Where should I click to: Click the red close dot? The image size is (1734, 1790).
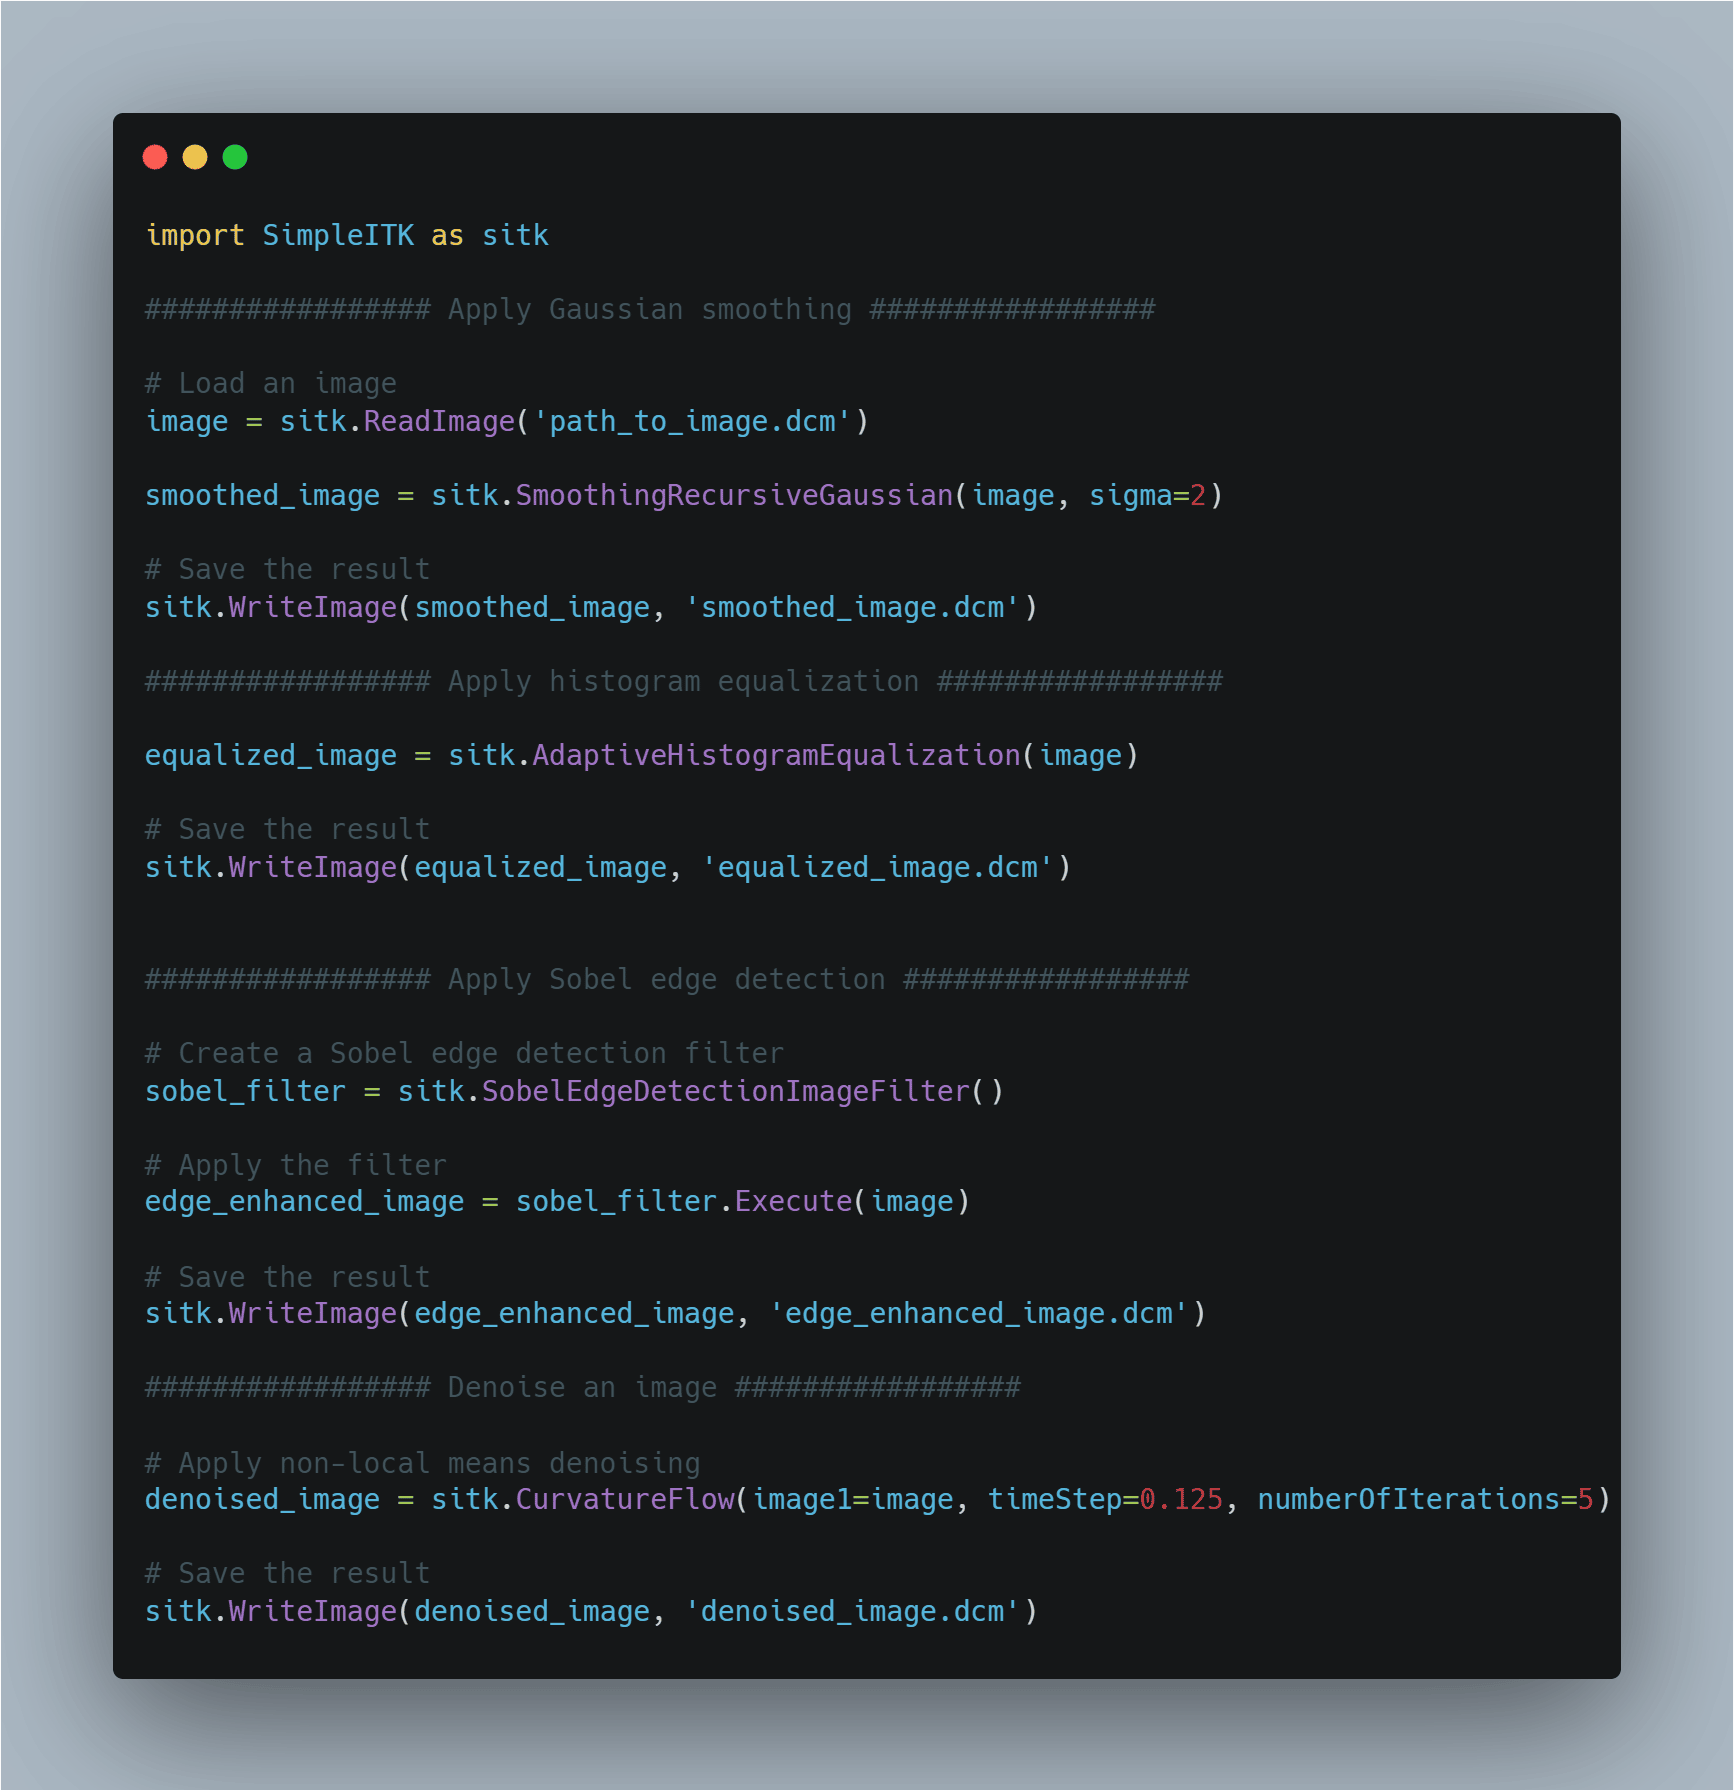point(155,157)
